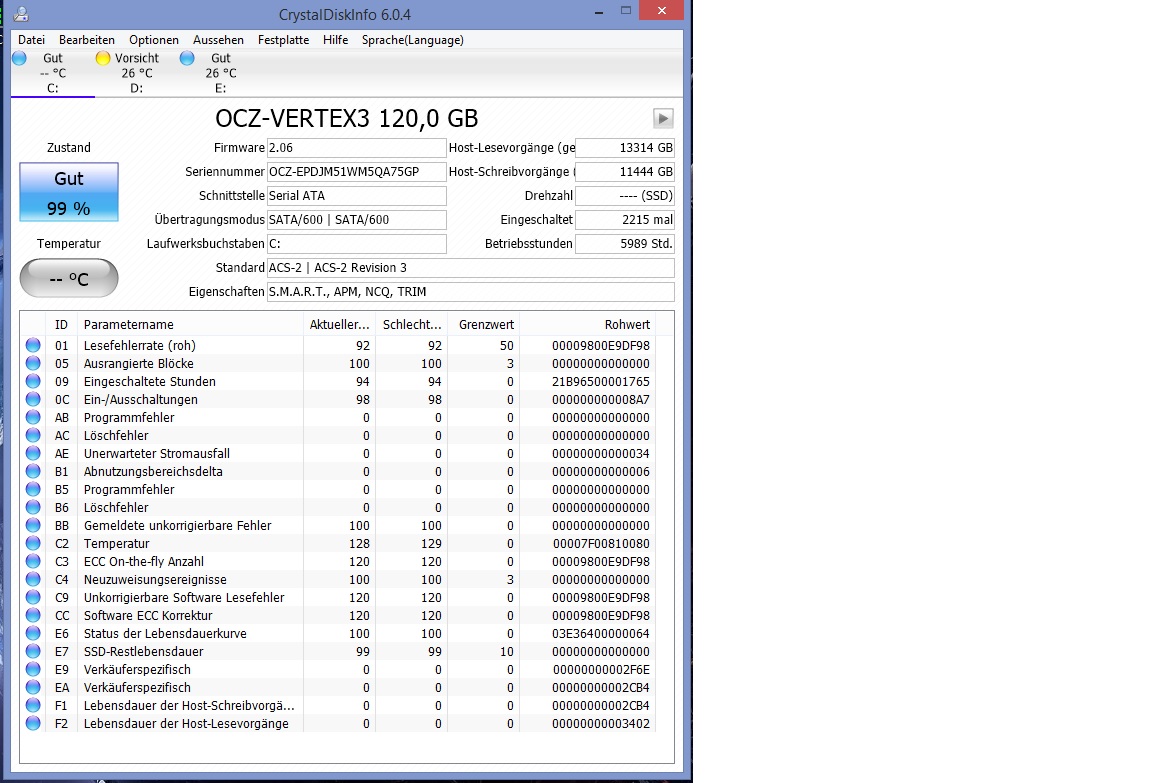
Task: Click the temperature -- °C indicator
Action: pos(68,278)
